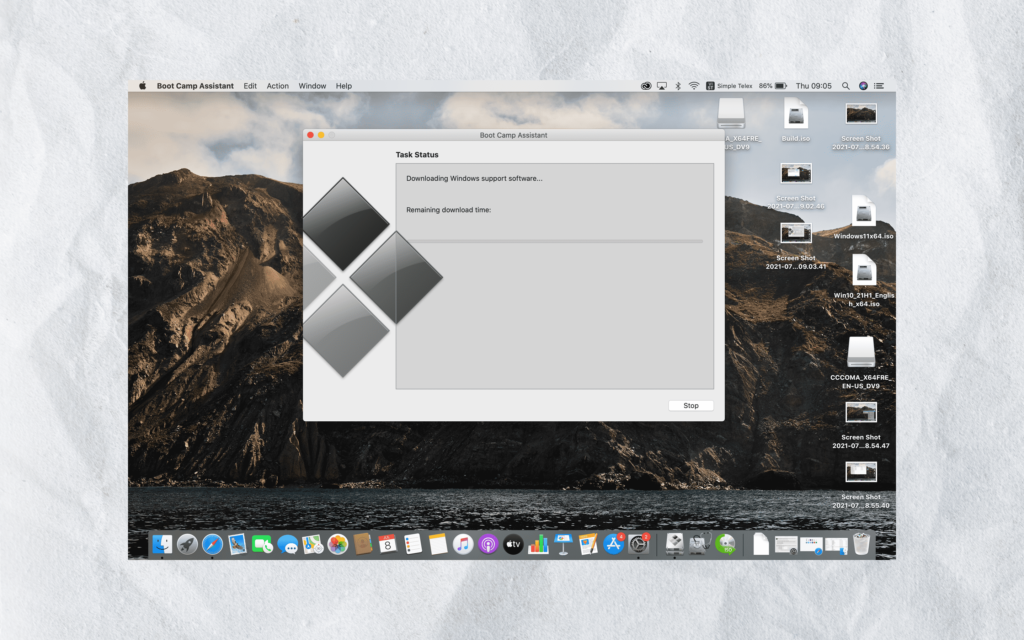This screenshot has width=1024, height=640.
Task: Click 'Remaining download time:' label
Action: (x=449, y=210)
